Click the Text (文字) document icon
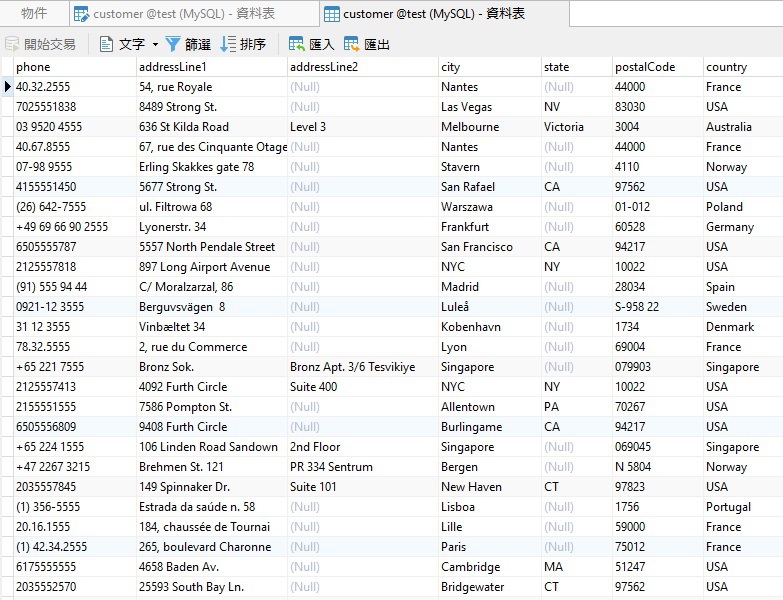Screen dimensions: 783x600 tap(106, 44)
